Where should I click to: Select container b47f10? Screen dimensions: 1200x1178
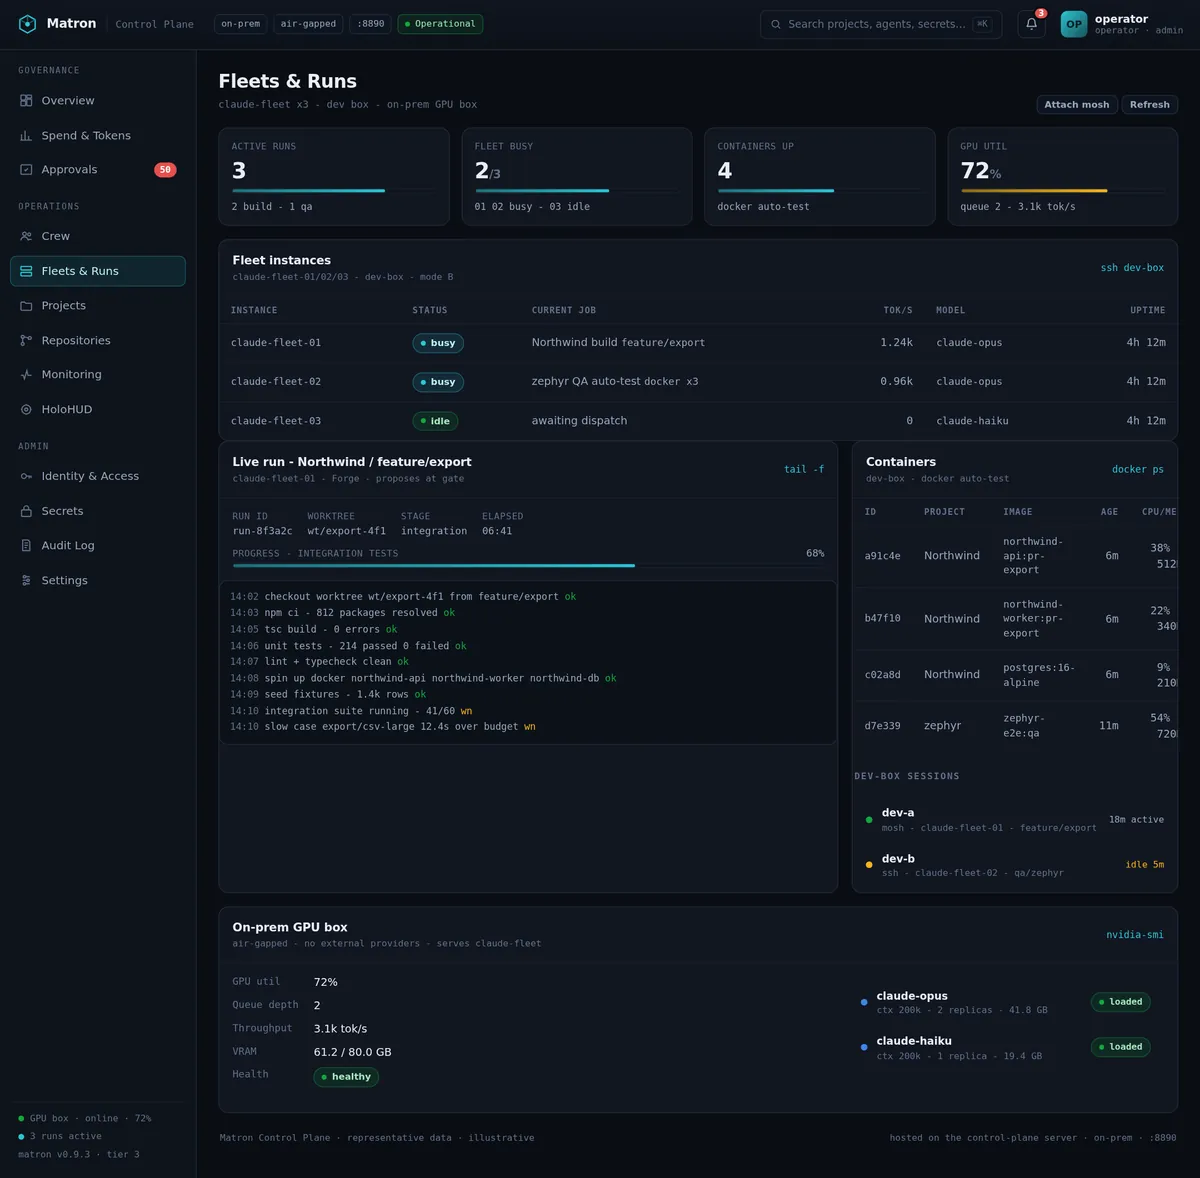(x=1015, y=619)
